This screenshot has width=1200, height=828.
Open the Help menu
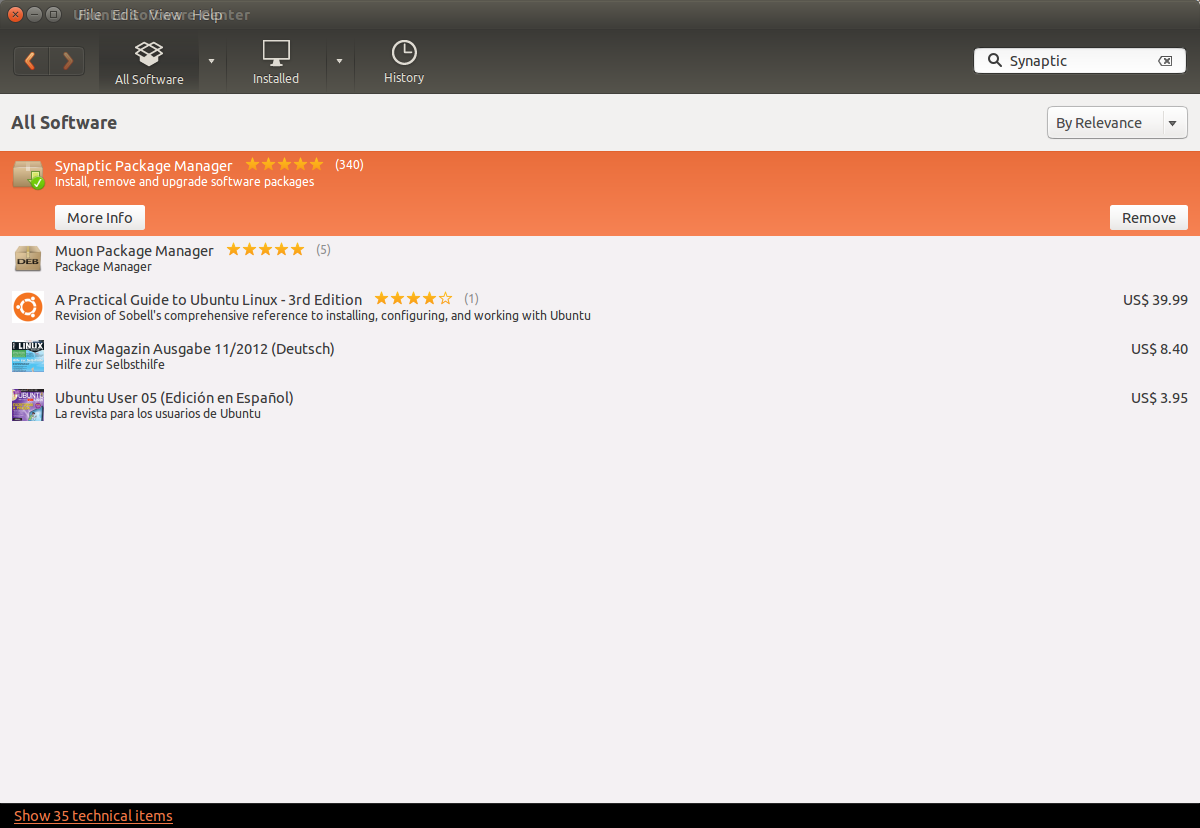click(x=208, y=15)
